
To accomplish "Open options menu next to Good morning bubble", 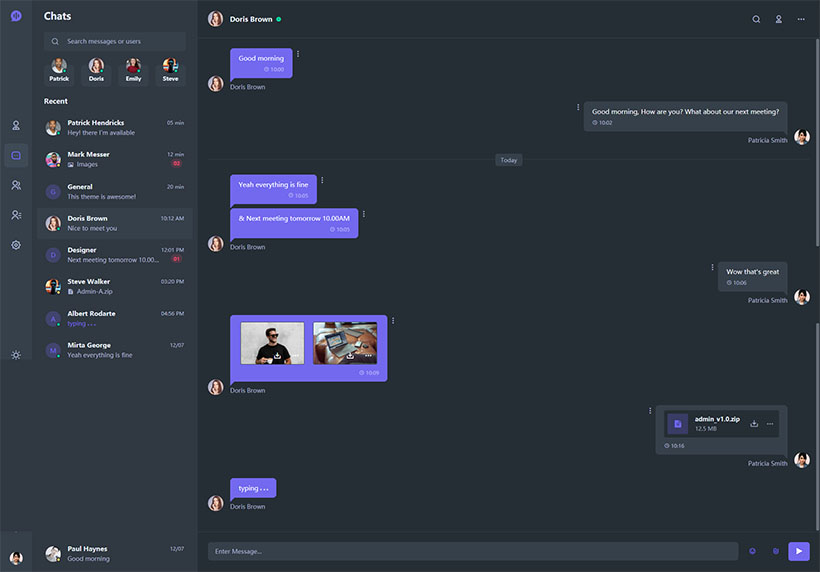I will (298, 54).
